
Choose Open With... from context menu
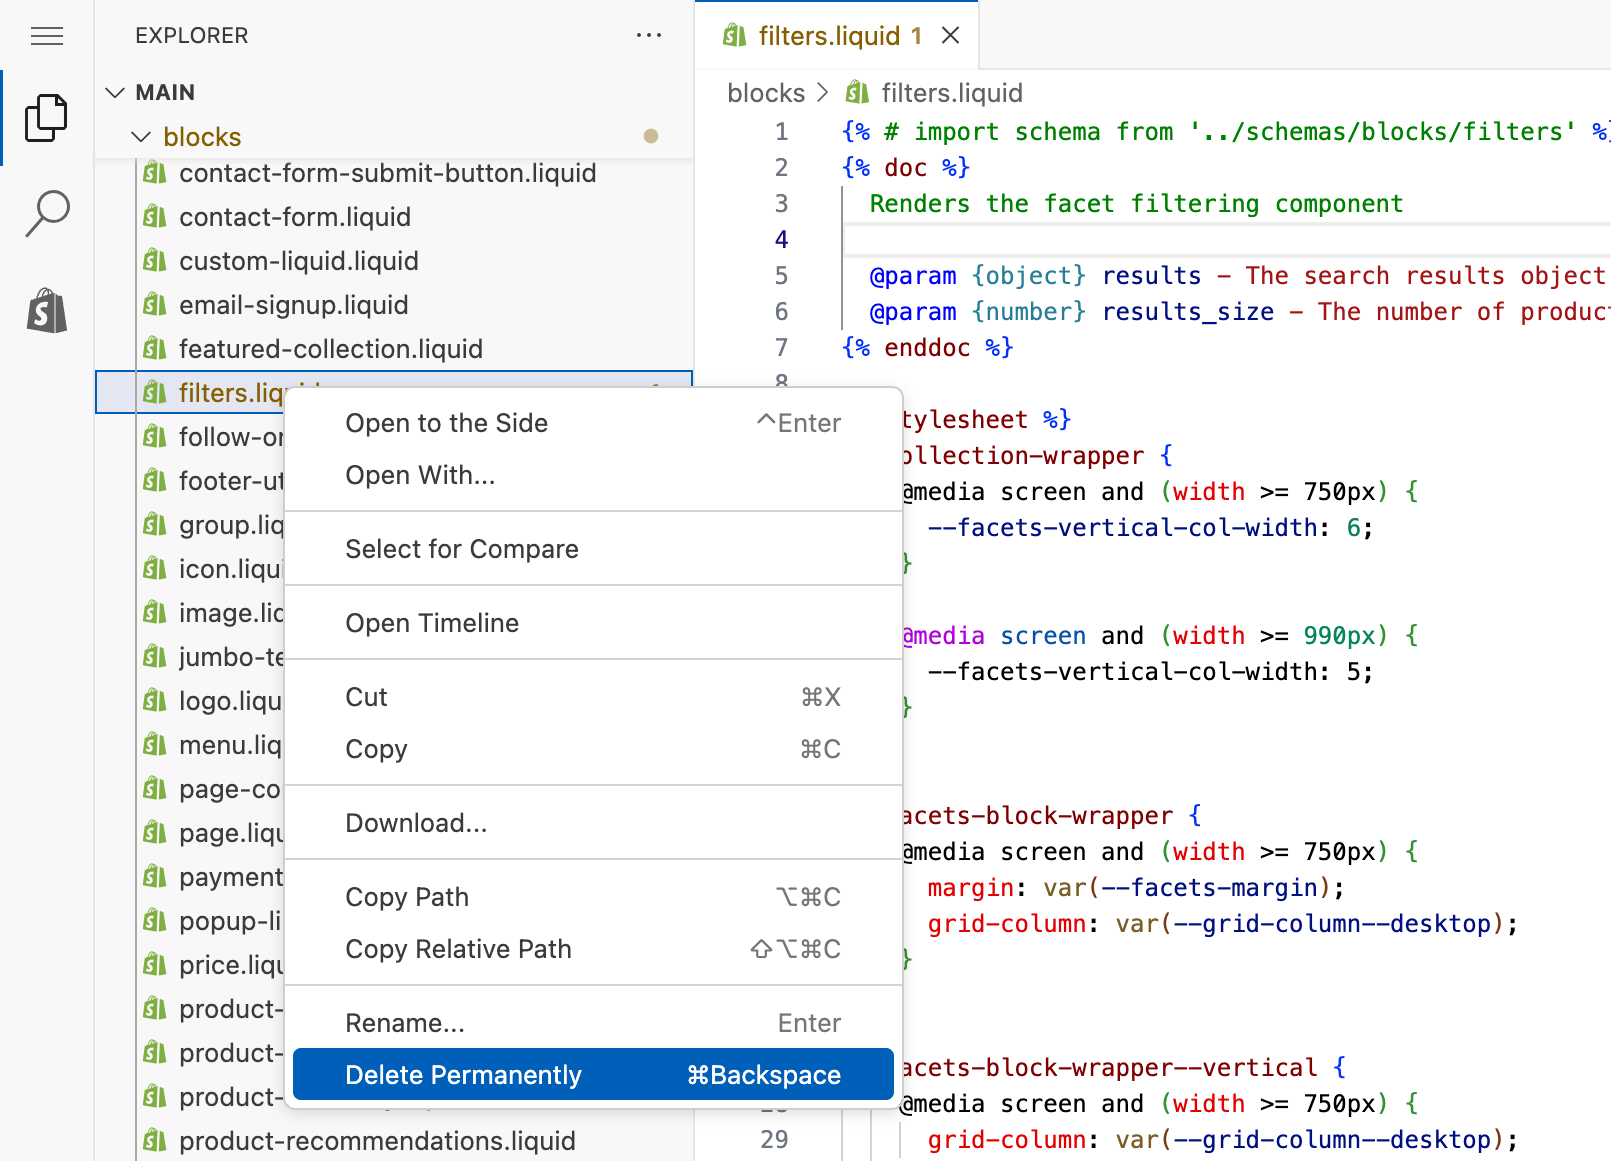point(593,475)
